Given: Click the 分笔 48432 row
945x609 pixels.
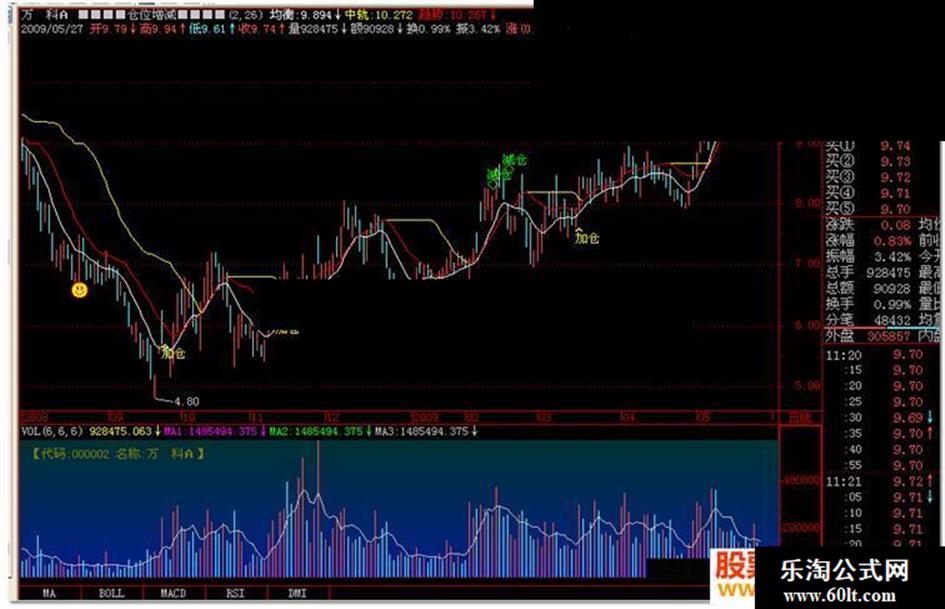Looking at the screenshot, I should coord(868,320).
